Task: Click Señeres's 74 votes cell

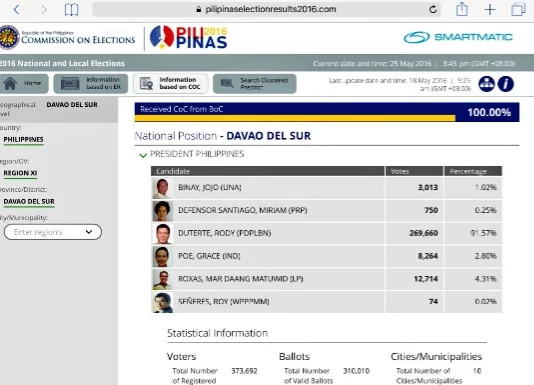Action: [x=414, y=302]
